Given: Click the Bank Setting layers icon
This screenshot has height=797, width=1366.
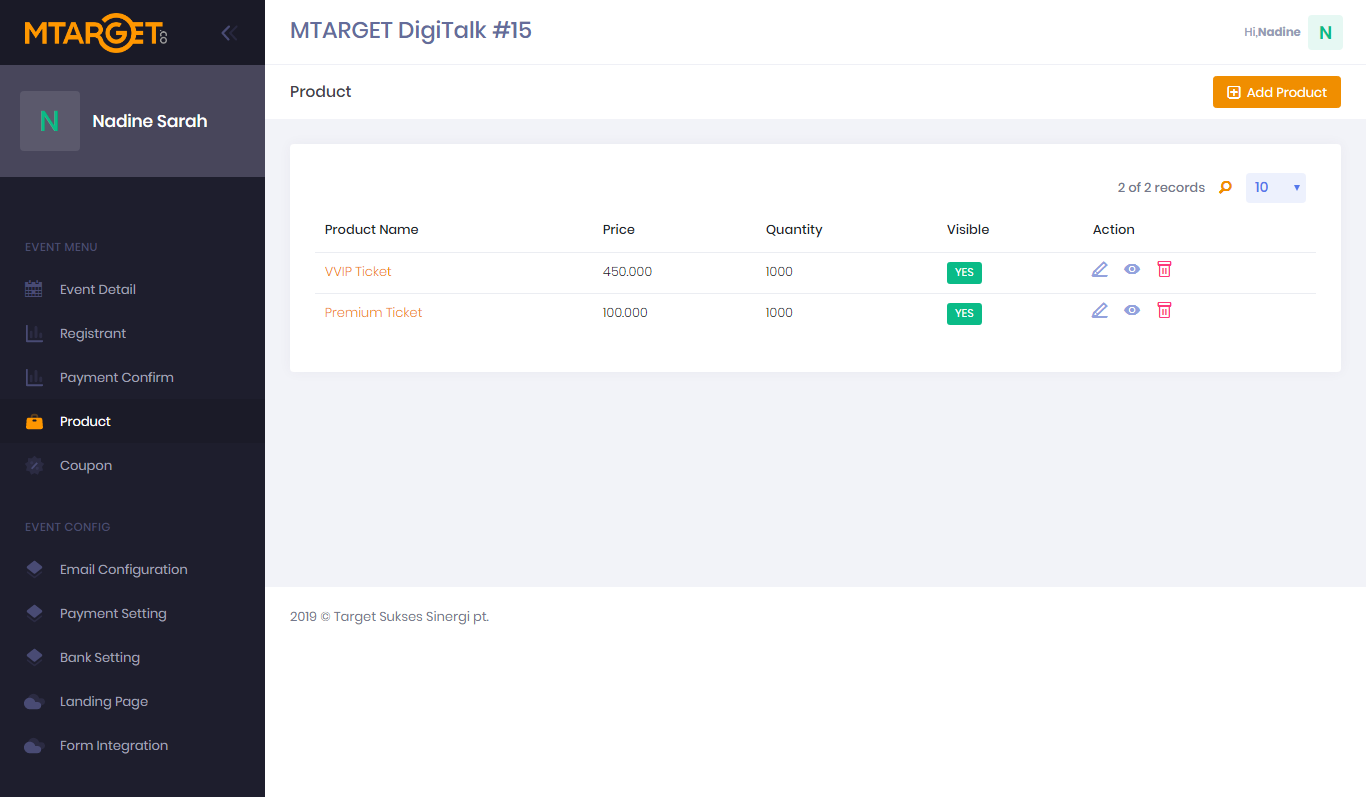Looking at the screenshot, I should (34, 657).
